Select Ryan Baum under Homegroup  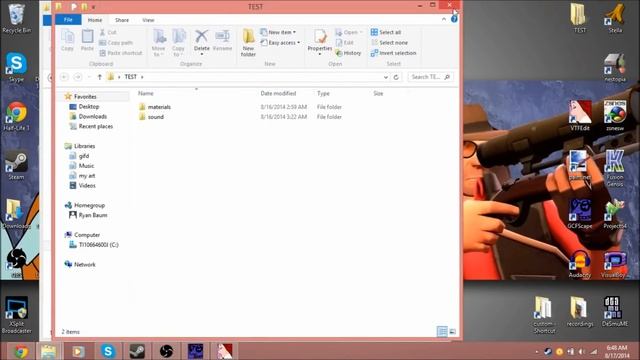(x=89, y=215)
